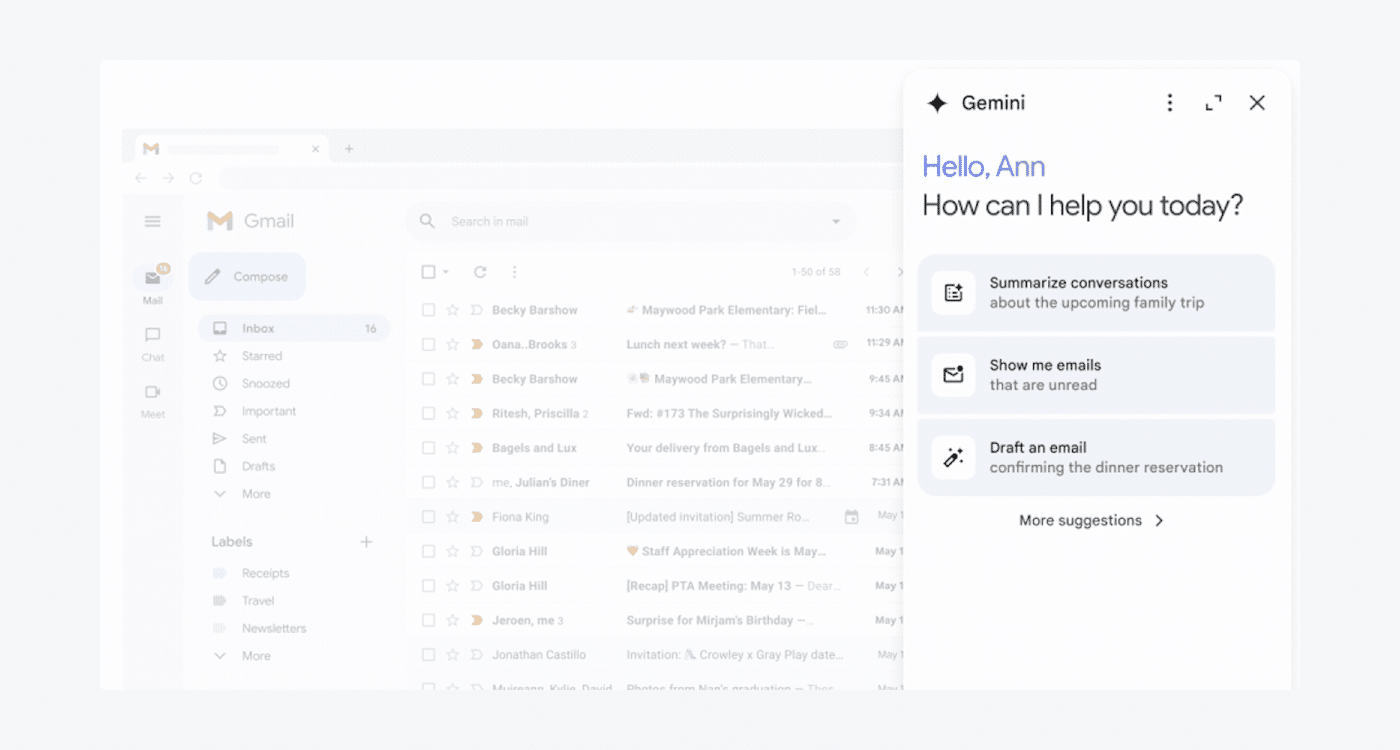Select the Bagels and Lux email checkbox
Screen dimensions: 1400x750
point(428,448)
